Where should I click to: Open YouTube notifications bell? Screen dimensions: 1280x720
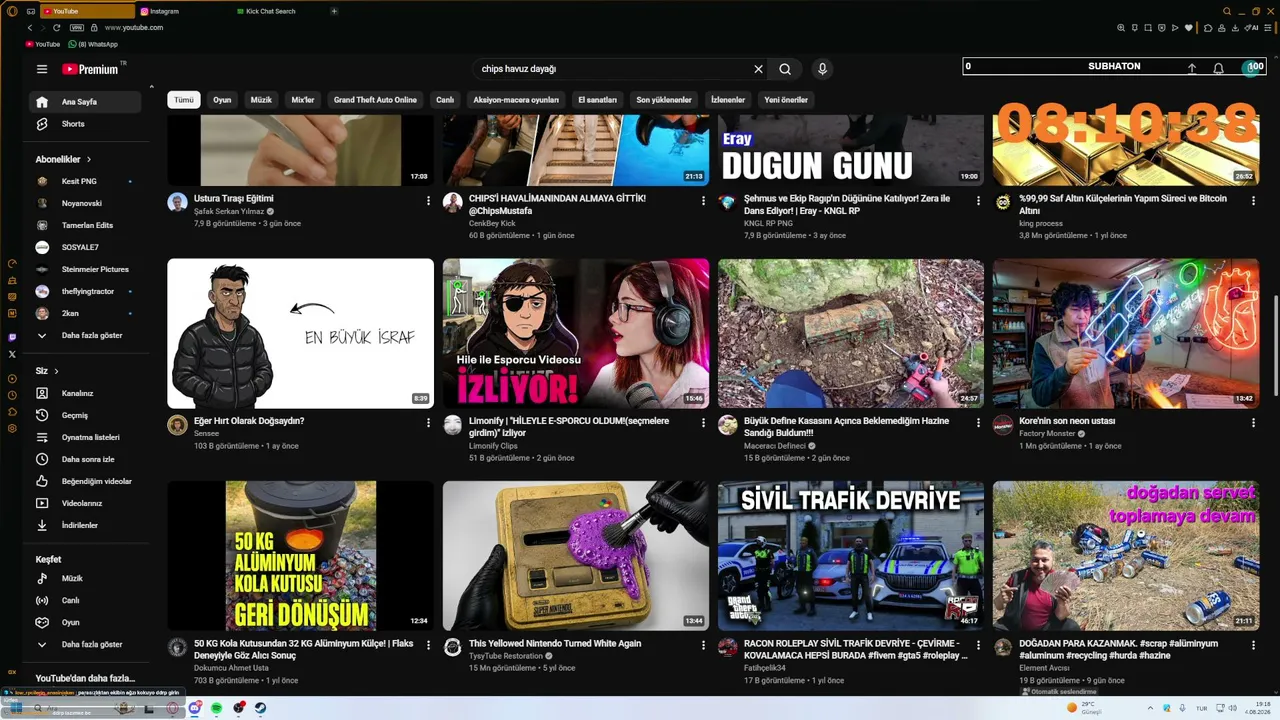coord(1218,68)
